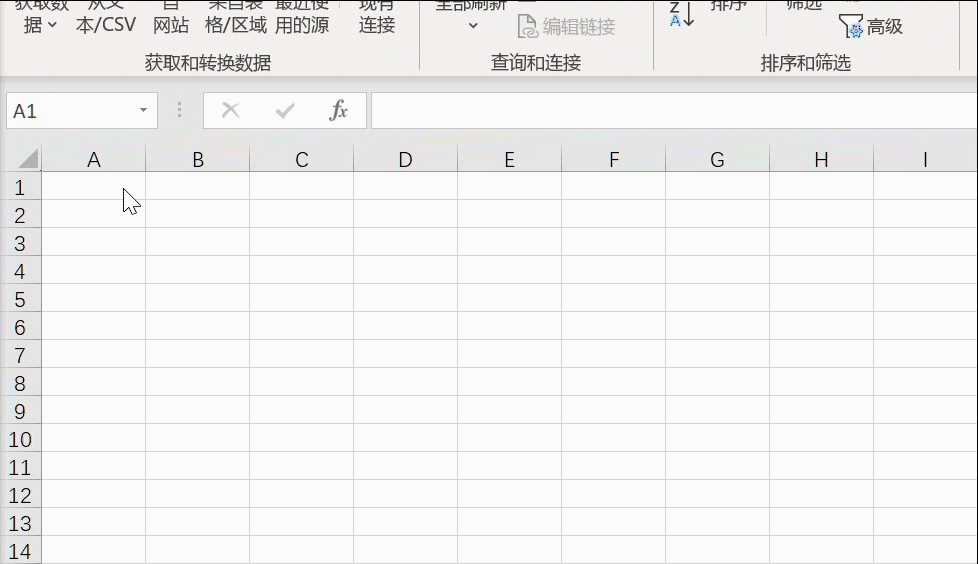The height and width of the screenshot is (564, 978).
Task: Open Recent Sources (最近使用的源)
Action: tap(302, 17)
